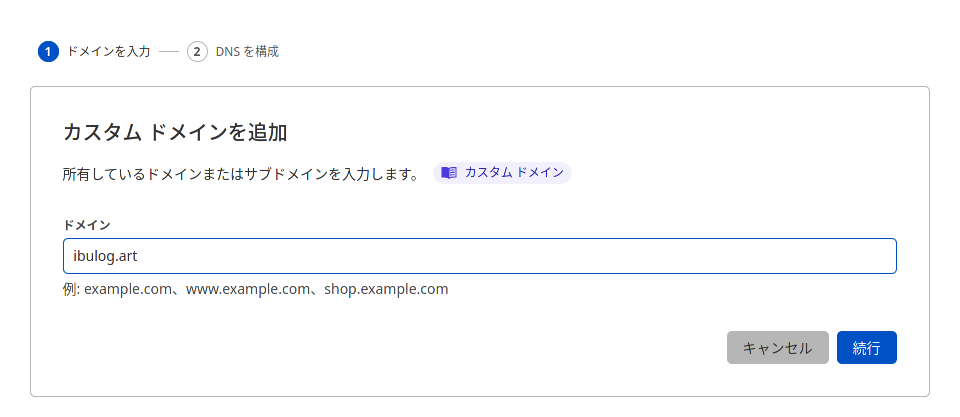Image resolution: width=960 pixels, height=417 pixels.
Task: Click the book icon beside カスタム ドメイン
Action: pos(449,173)
